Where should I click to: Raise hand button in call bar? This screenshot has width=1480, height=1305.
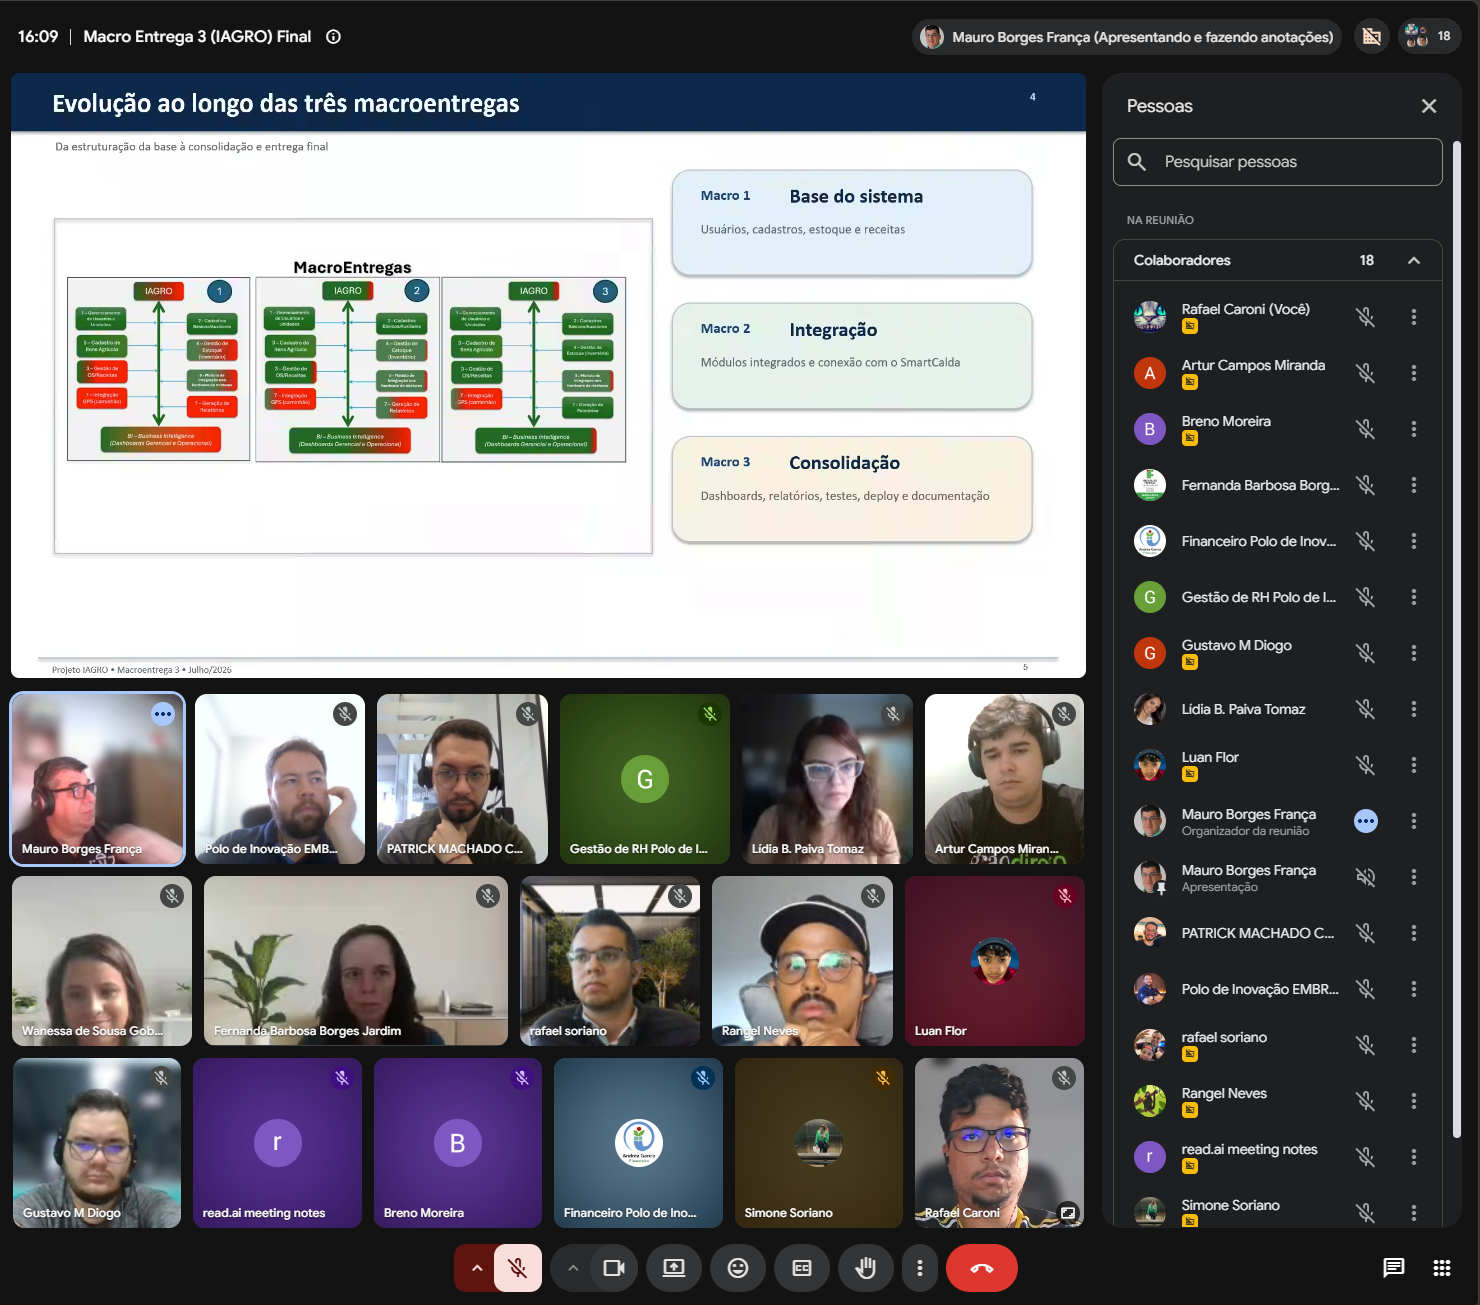[866, 1268]
